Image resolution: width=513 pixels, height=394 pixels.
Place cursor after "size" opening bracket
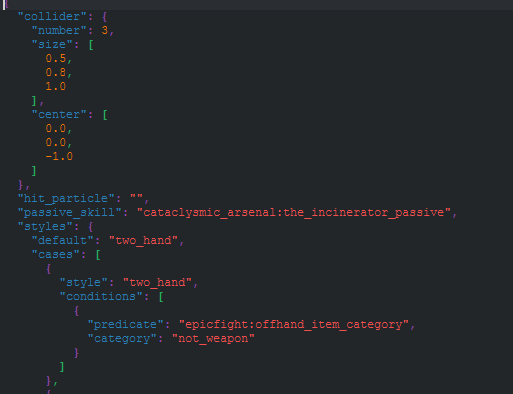[x=94, y=44]
